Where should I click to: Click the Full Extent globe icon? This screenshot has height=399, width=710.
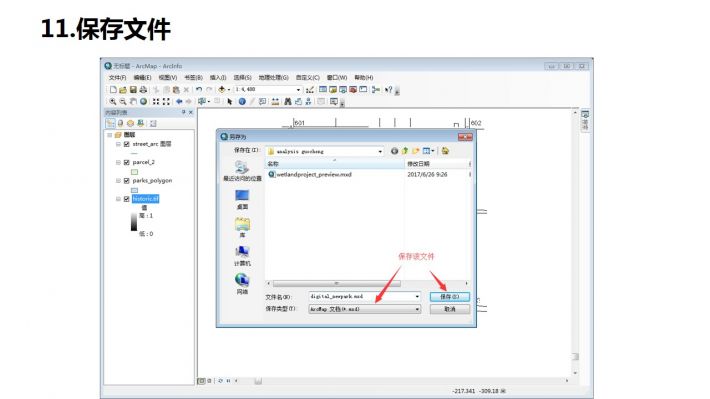[144, 101]
